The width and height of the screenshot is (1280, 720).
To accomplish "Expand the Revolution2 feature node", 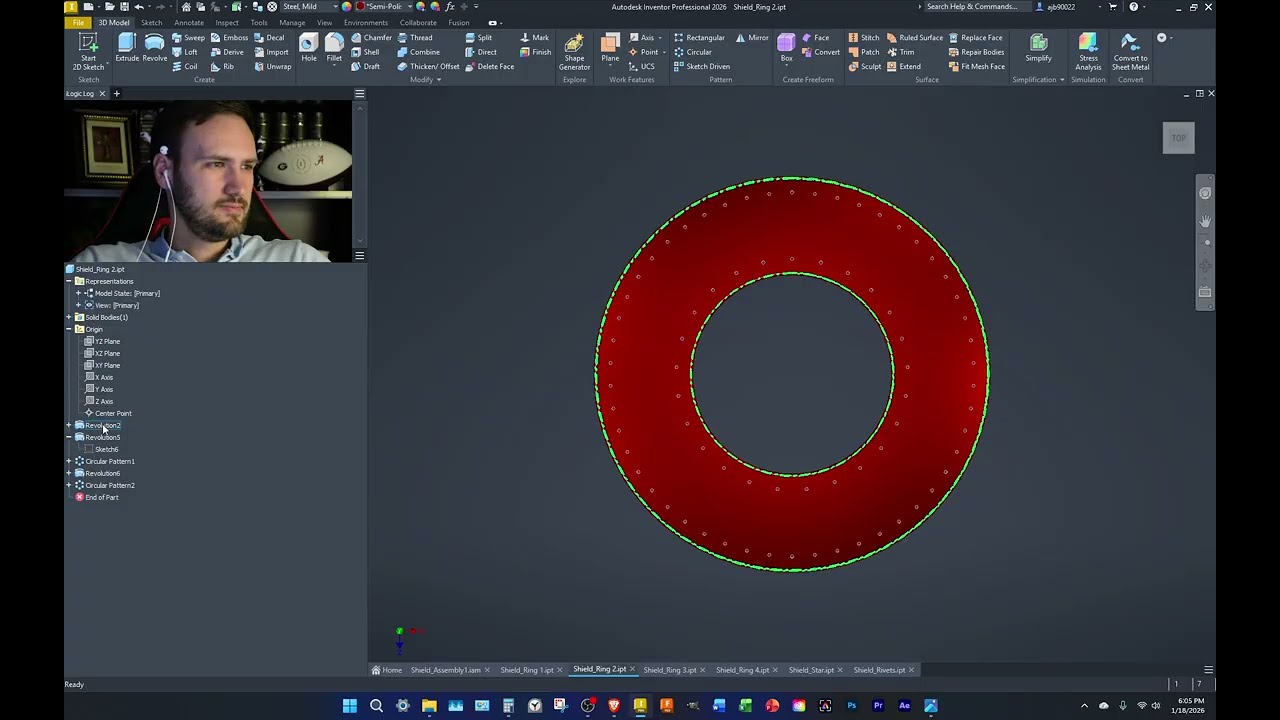I will point(69,425).
